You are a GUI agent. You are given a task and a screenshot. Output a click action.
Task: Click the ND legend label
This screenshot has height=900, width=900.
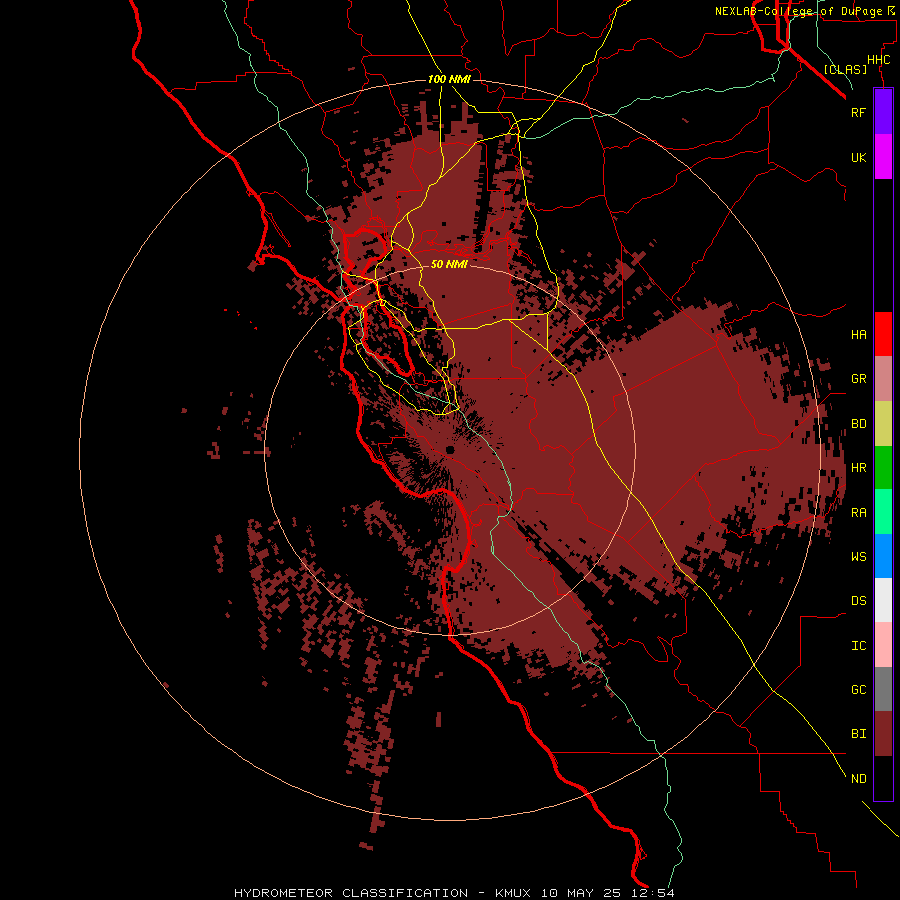coord(858,779)
